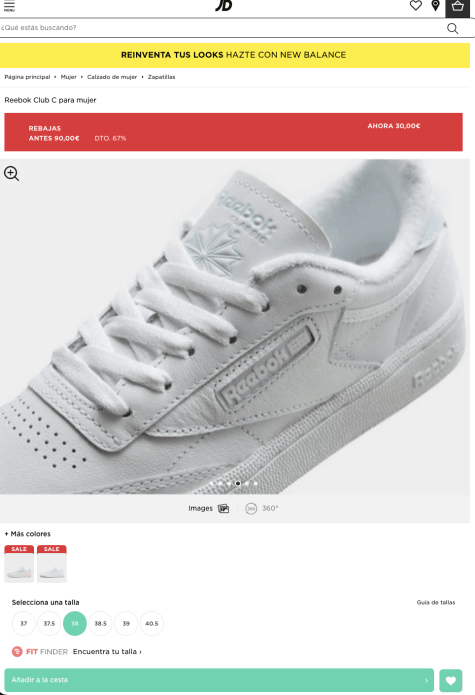Open Encuentra tu talla fit finder
This screenshot has width=475, height=695.
pos(107,652)
